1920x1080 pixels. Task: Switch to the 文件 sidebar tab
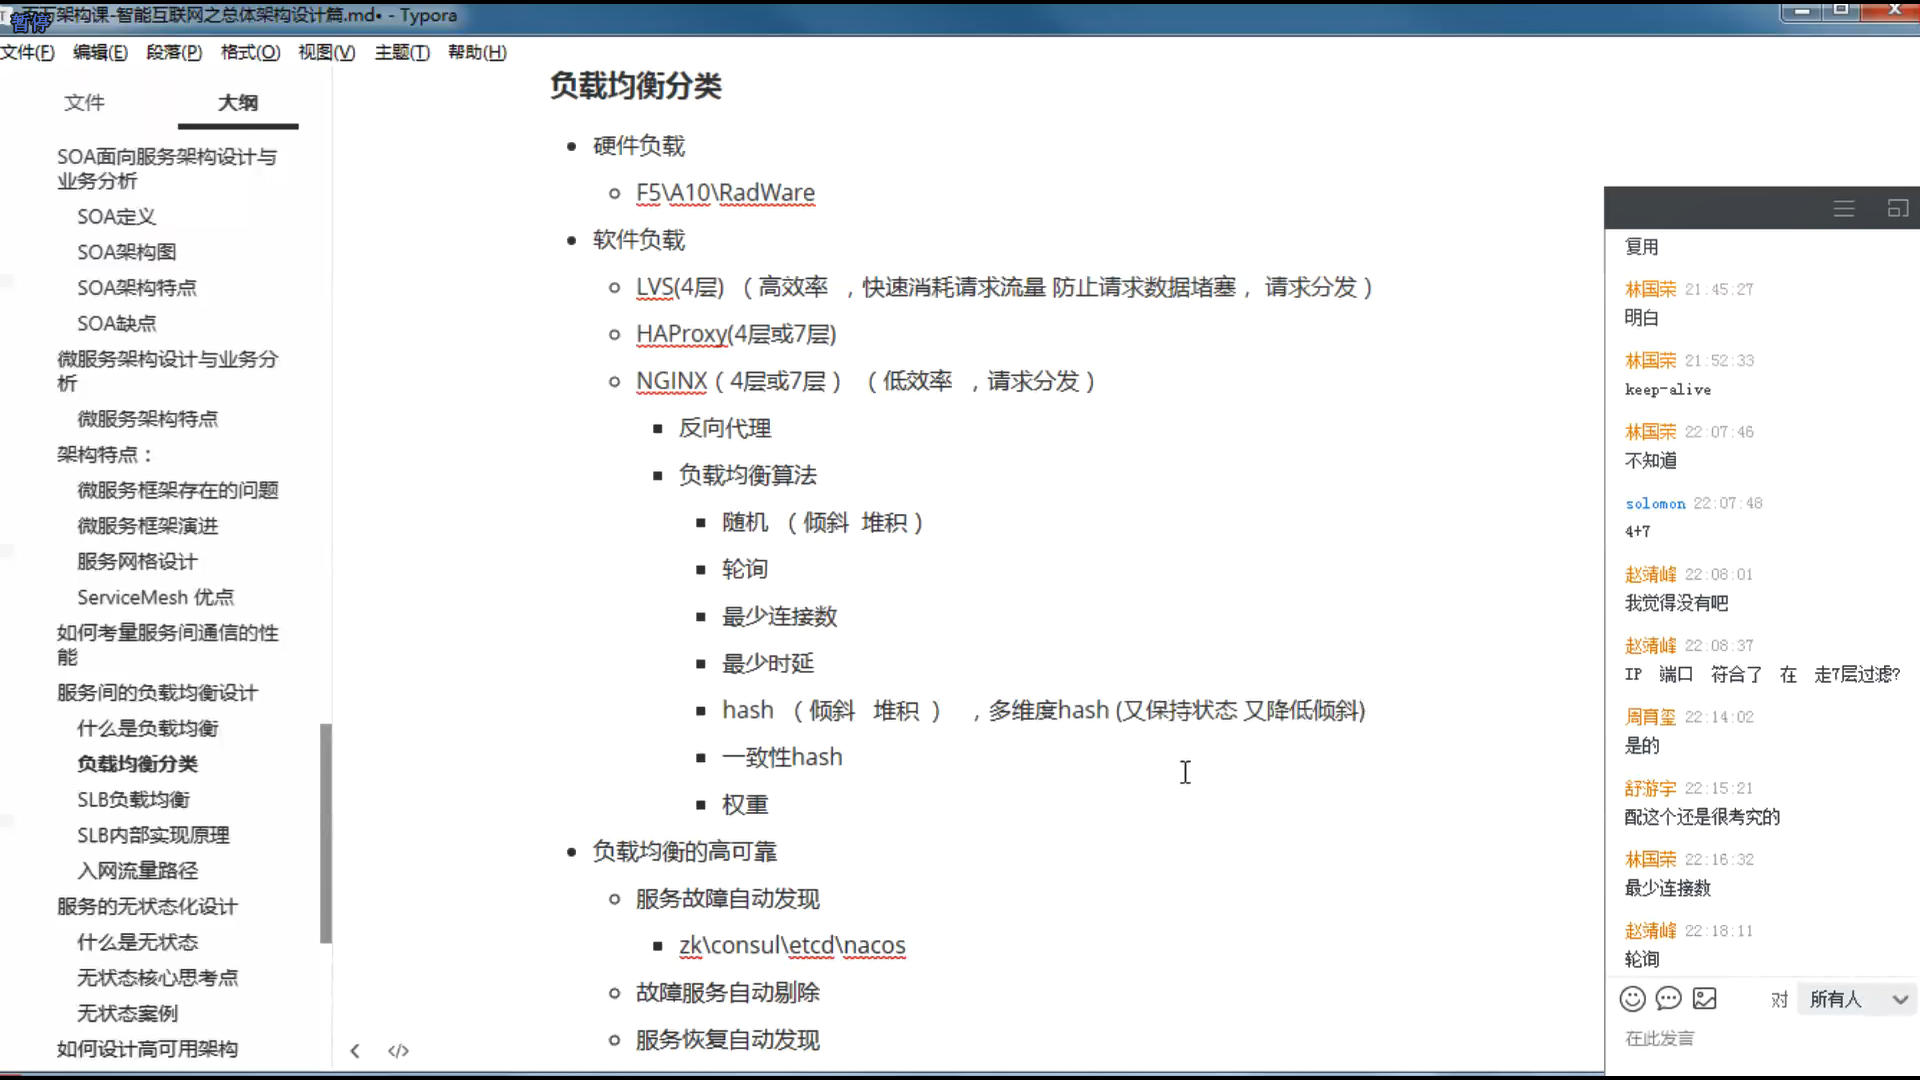tap(84, 102)
